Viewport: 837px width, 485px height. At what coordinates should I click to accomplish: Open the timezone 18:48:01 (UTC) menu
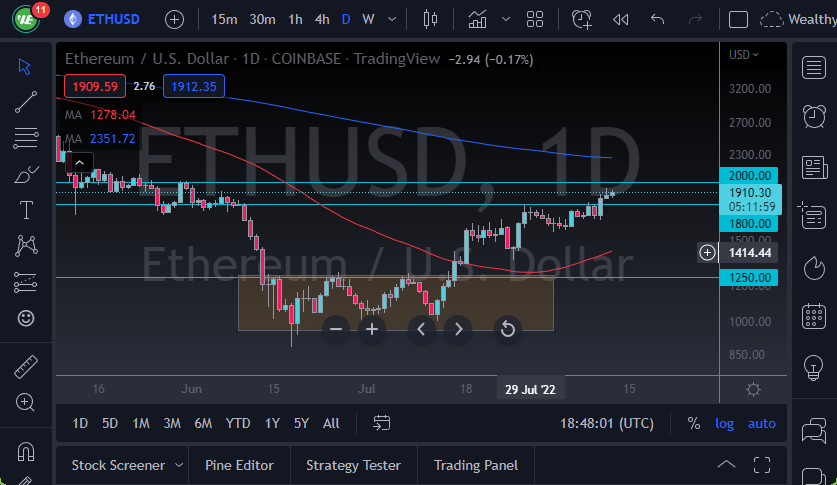(607, 424)
